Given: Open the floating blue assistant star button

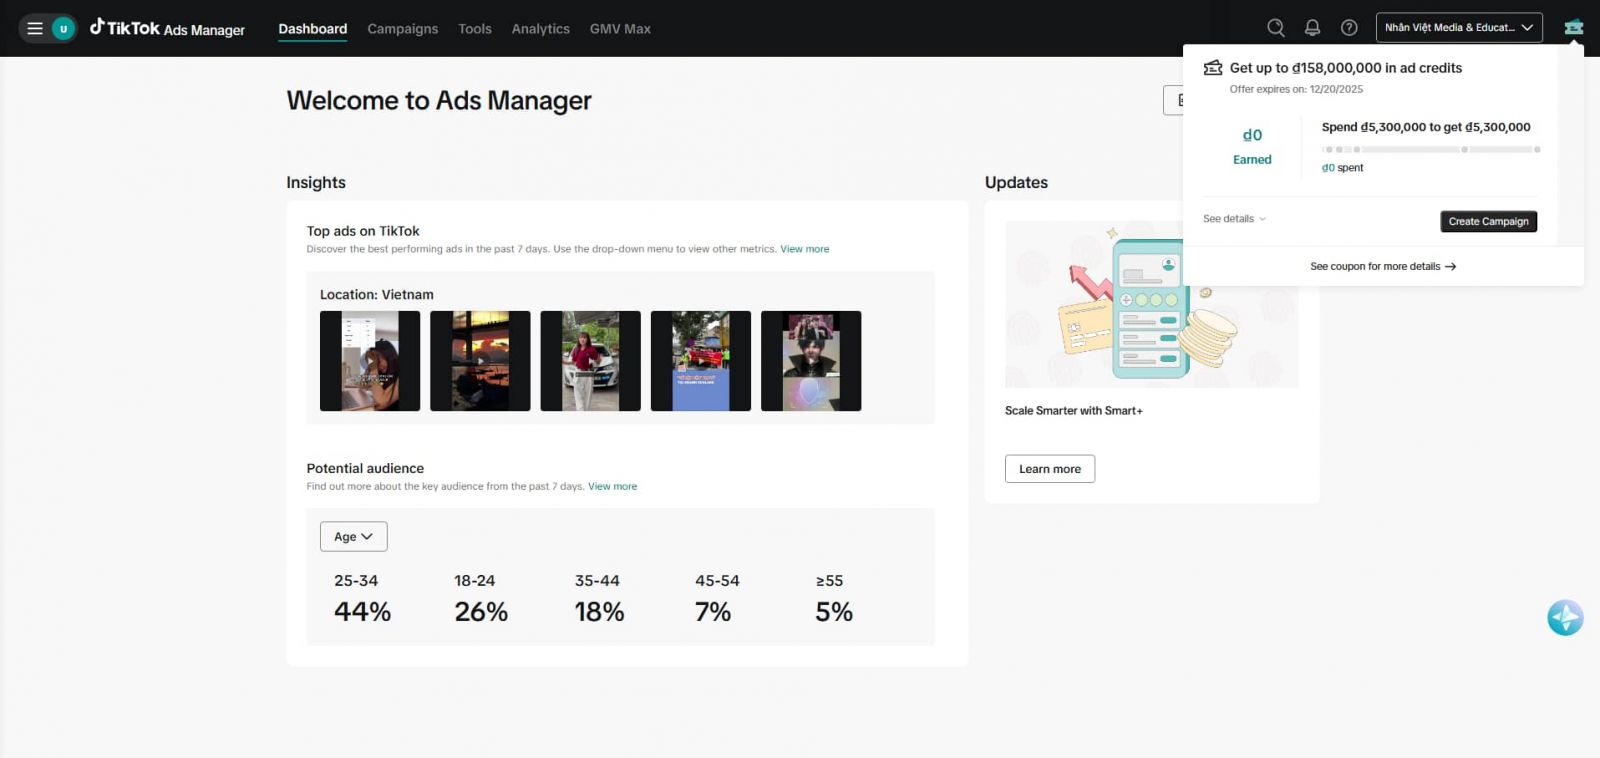Looking at the screenshot, I should coord(1565,618).
